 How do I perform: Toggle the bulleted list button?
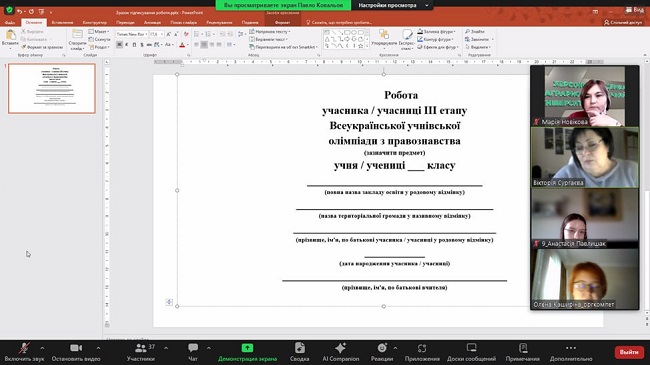[197, 34]
